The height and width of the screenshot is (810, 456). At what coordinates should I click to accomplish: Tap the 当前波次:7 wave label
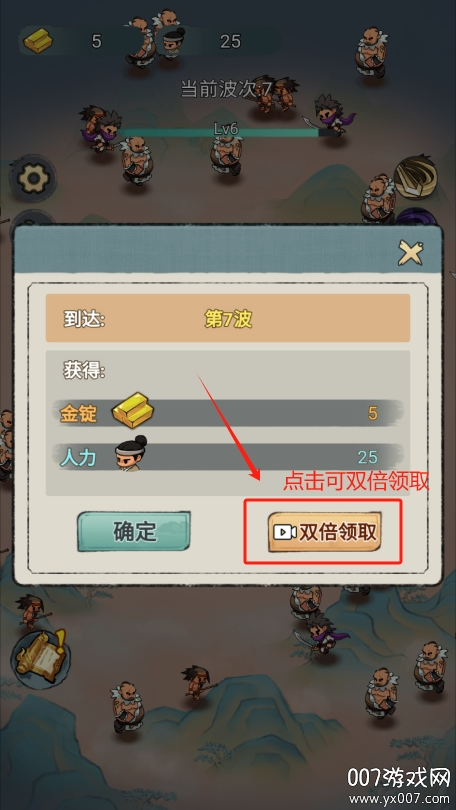[x=226, y=89]
